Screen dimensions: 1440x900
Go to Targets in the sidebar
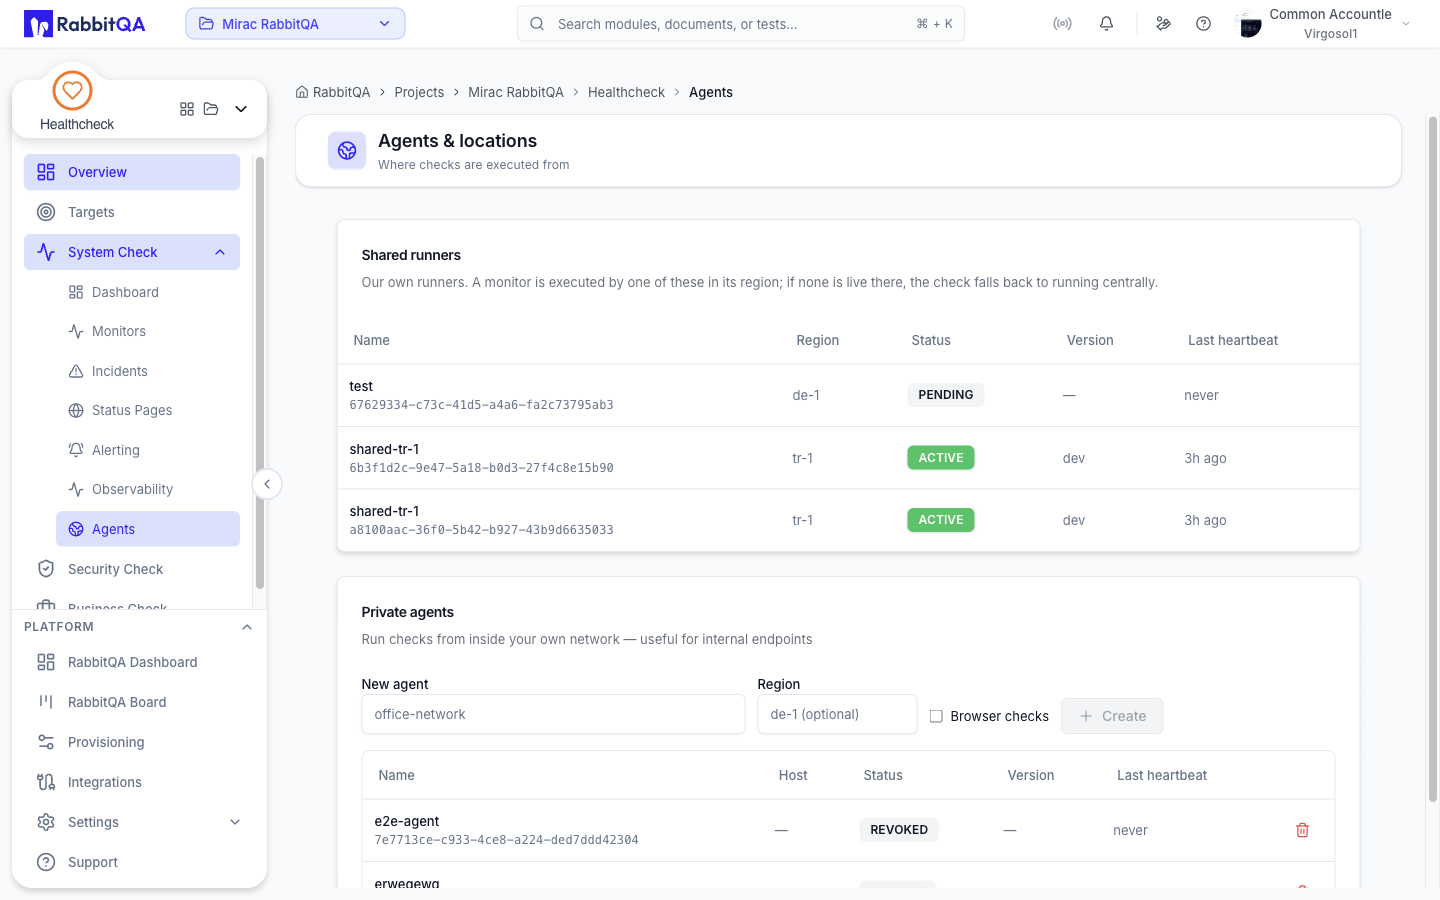coord(132,212)
